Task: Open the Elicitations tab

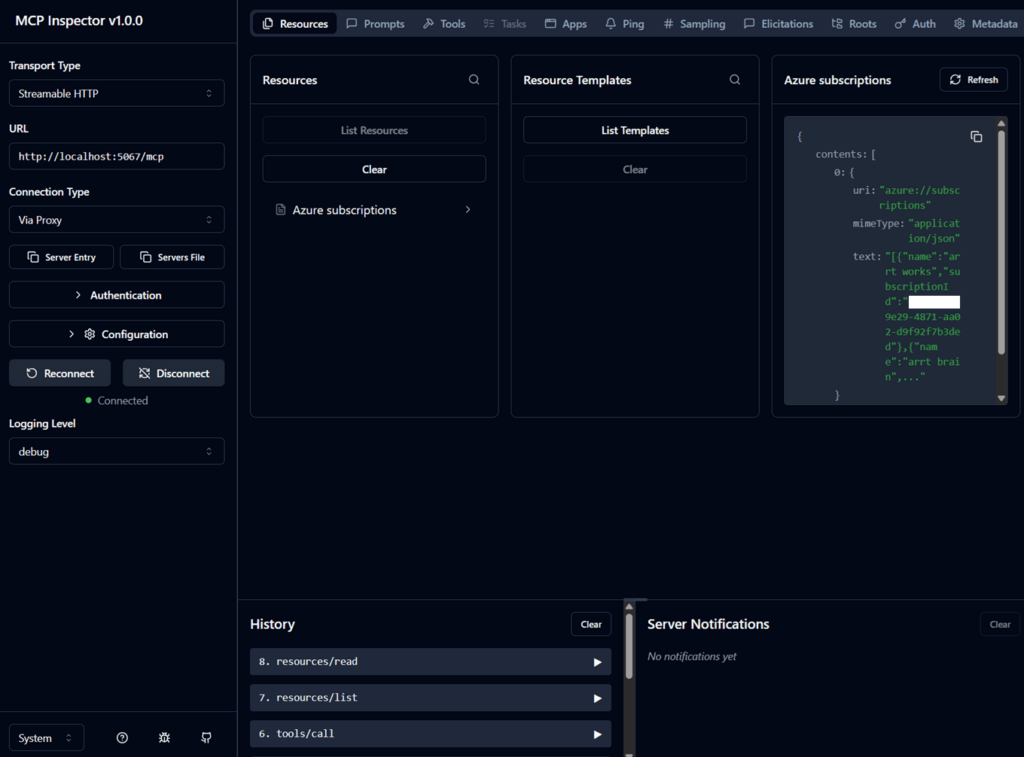Action: click(778, 24)
